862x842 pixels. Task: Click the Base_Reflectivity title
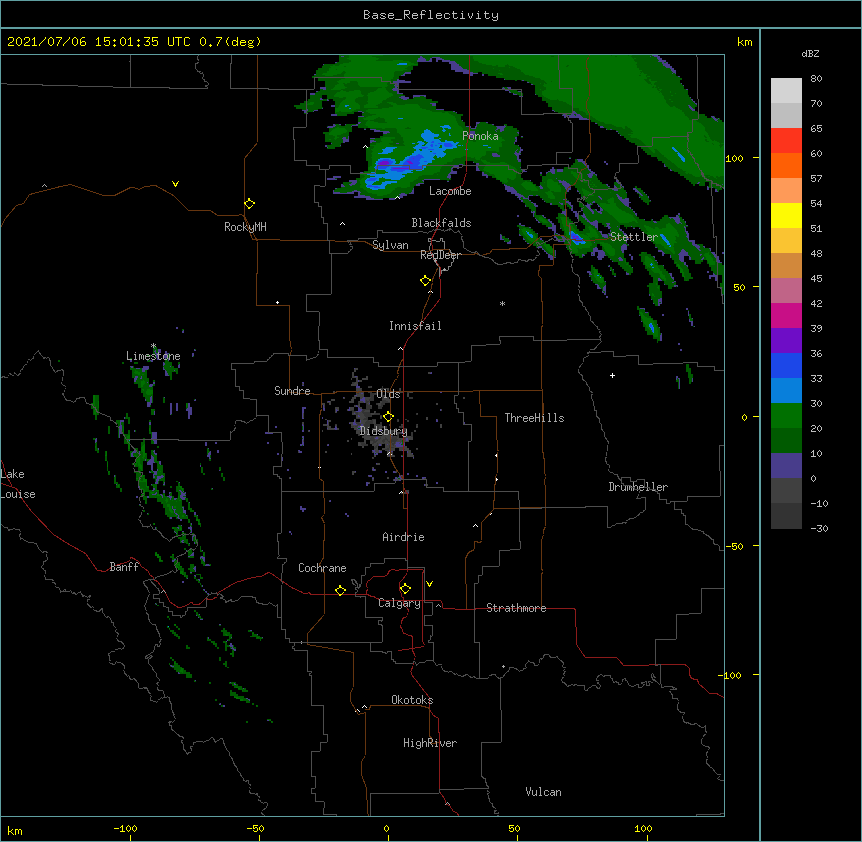click(x=431, y=15)
